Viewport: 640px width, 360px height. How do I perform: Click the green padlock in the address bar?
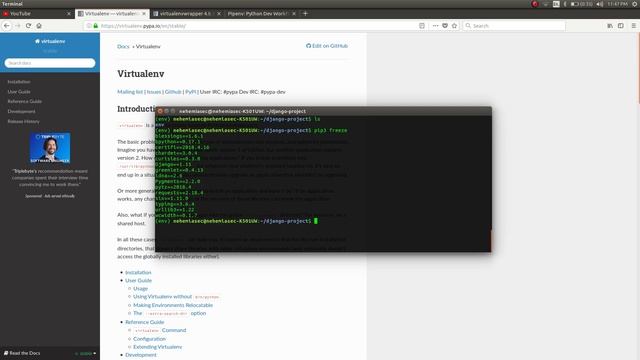pos(96,26)
